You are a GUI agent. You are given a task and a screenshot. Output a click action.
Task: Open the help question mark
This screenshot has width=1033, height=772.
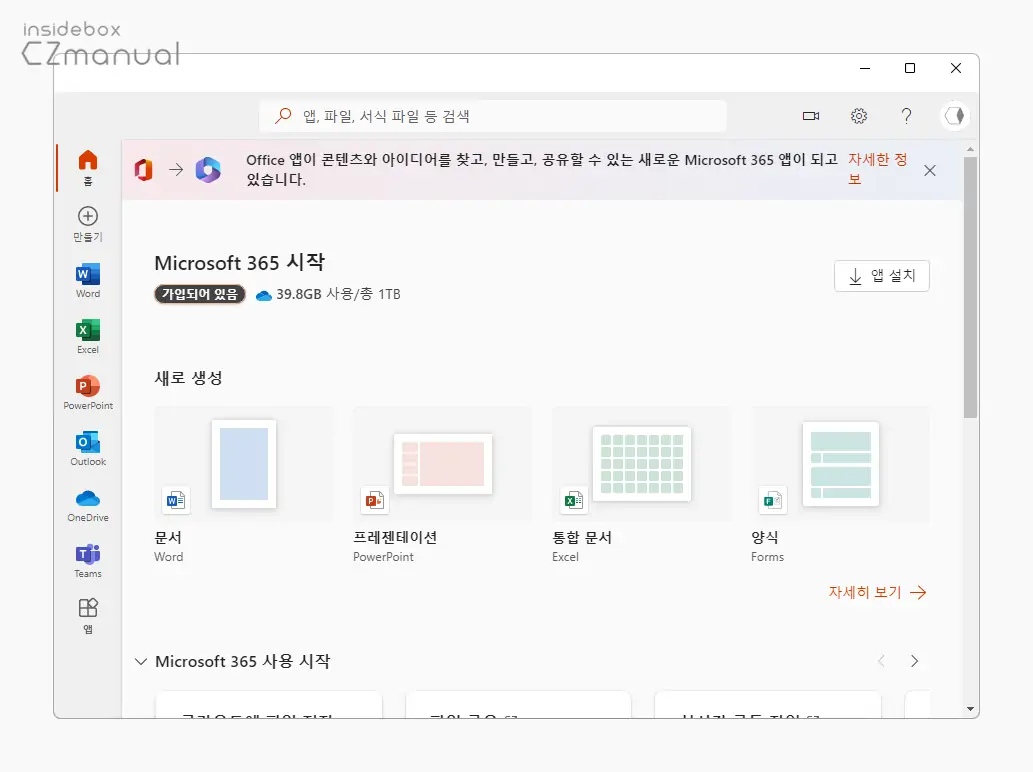click(x=907, y=116)
